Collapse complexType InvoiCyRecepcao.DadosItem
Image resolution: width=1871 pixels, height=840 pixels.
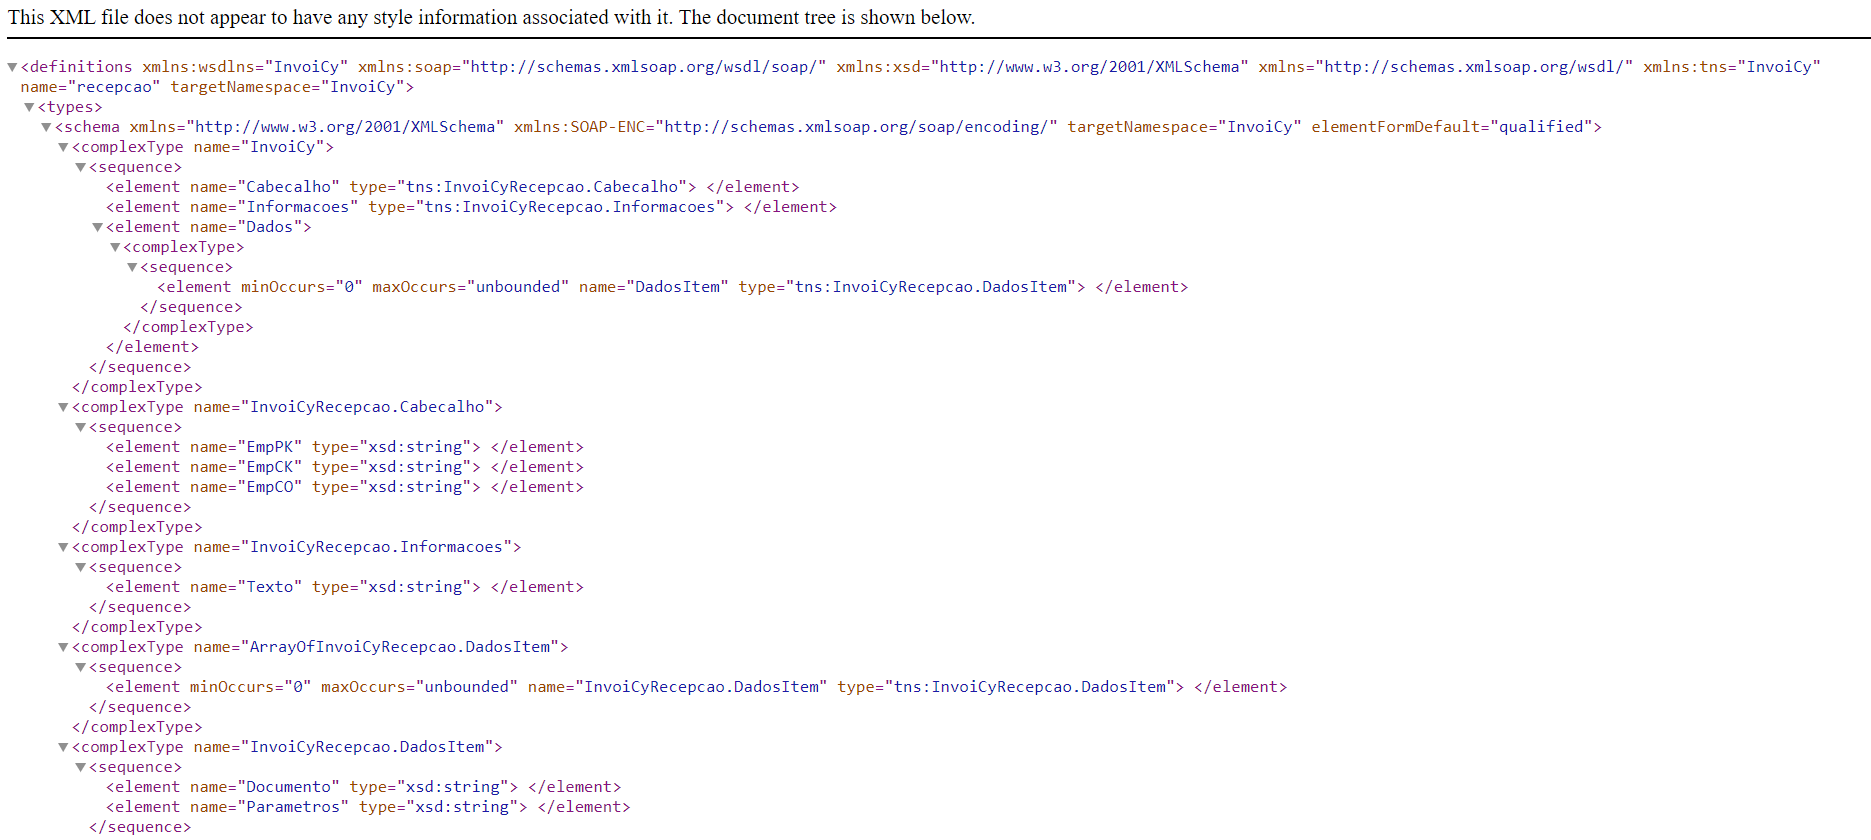[x=63, y=747]
